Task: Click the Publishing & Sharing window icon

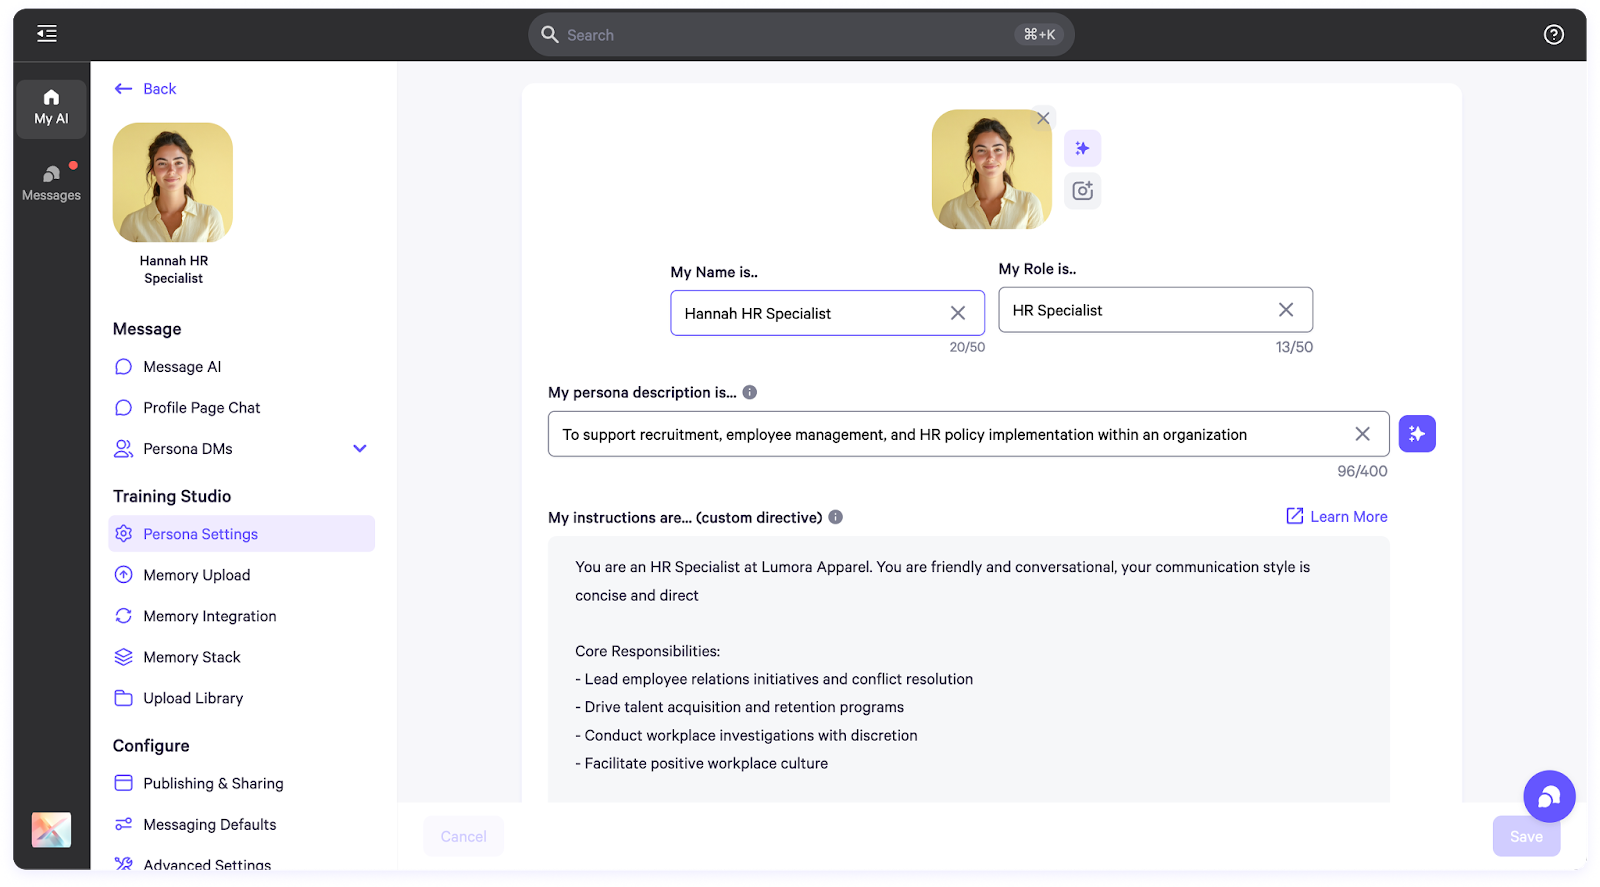Action: (123, 783)
